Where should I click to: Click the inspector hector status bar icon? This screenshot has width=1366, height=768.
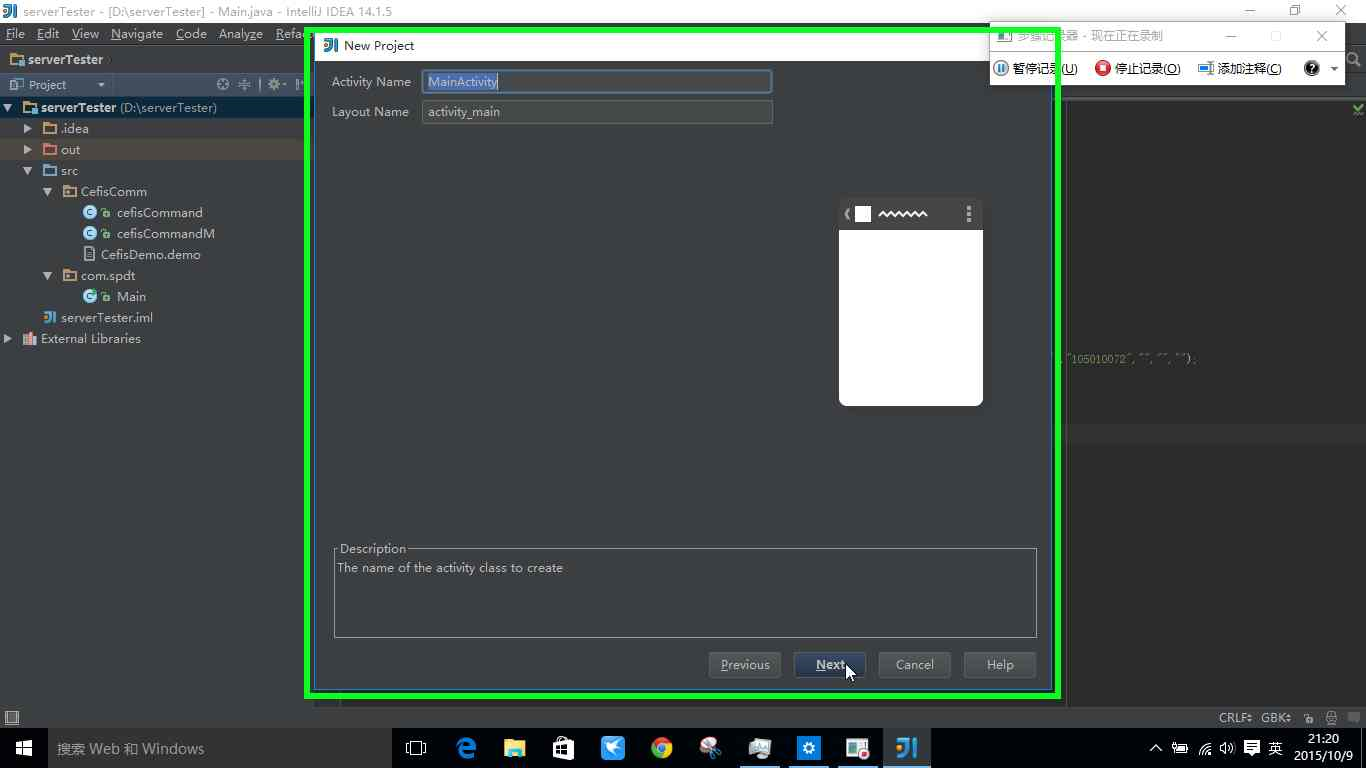coord(1331,718)
